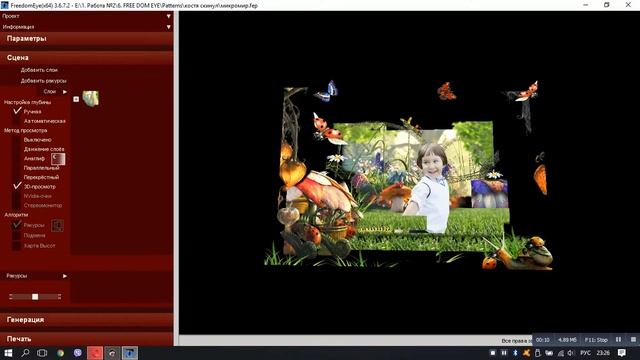
Task: Click the views slider handle
Action: [x=35, y=297]
